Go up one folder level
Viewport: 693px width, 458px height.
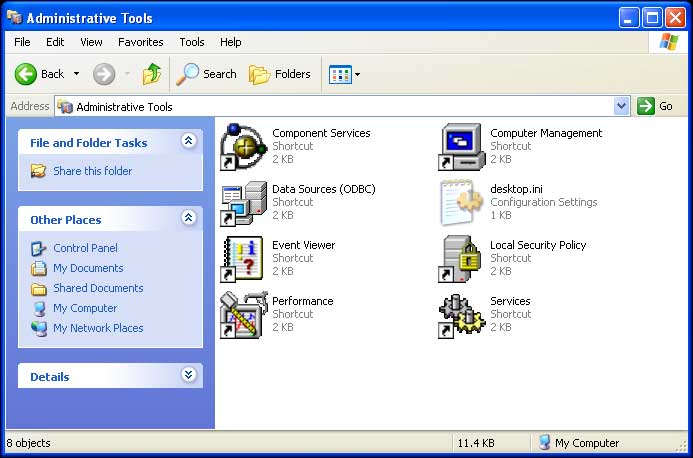tap(152, 74)
